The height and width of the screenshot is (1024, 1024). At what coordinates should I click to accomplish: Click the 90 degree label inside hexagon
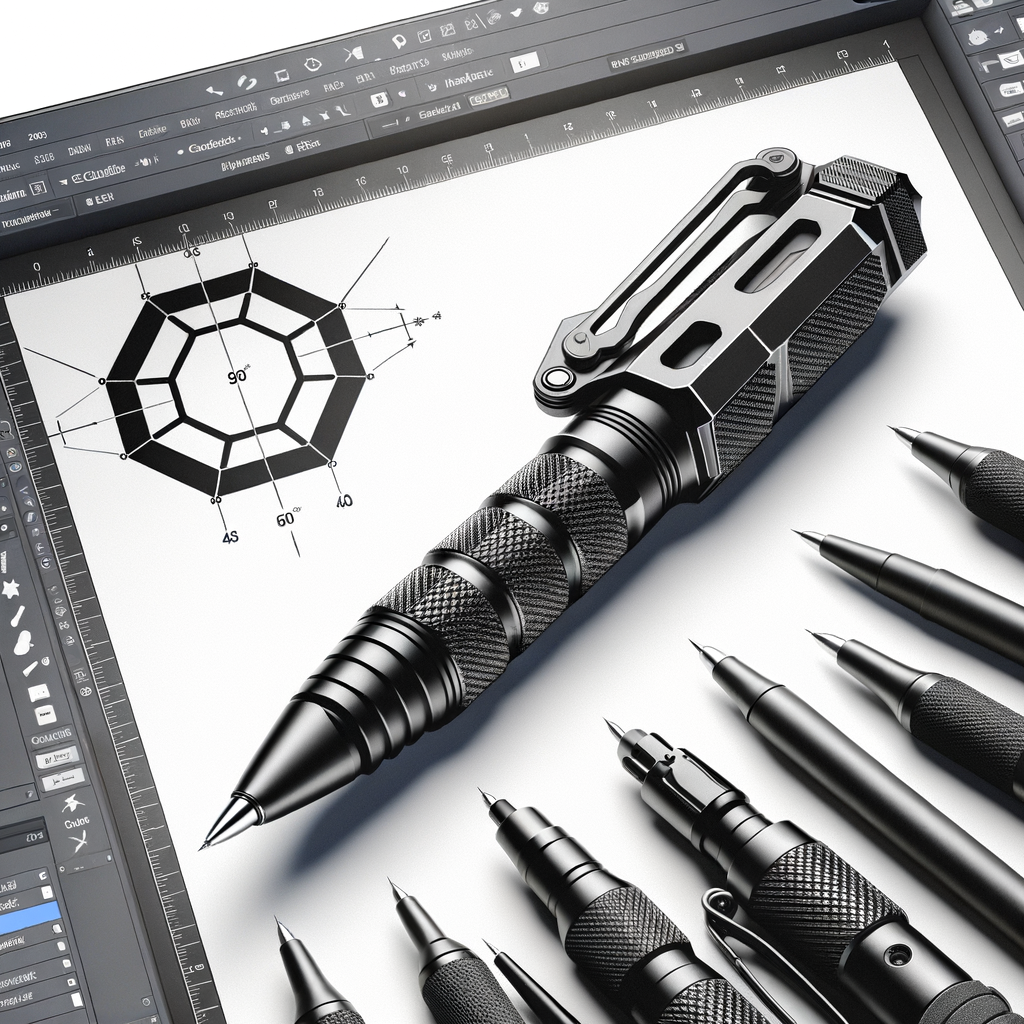(x=238, y=377)
